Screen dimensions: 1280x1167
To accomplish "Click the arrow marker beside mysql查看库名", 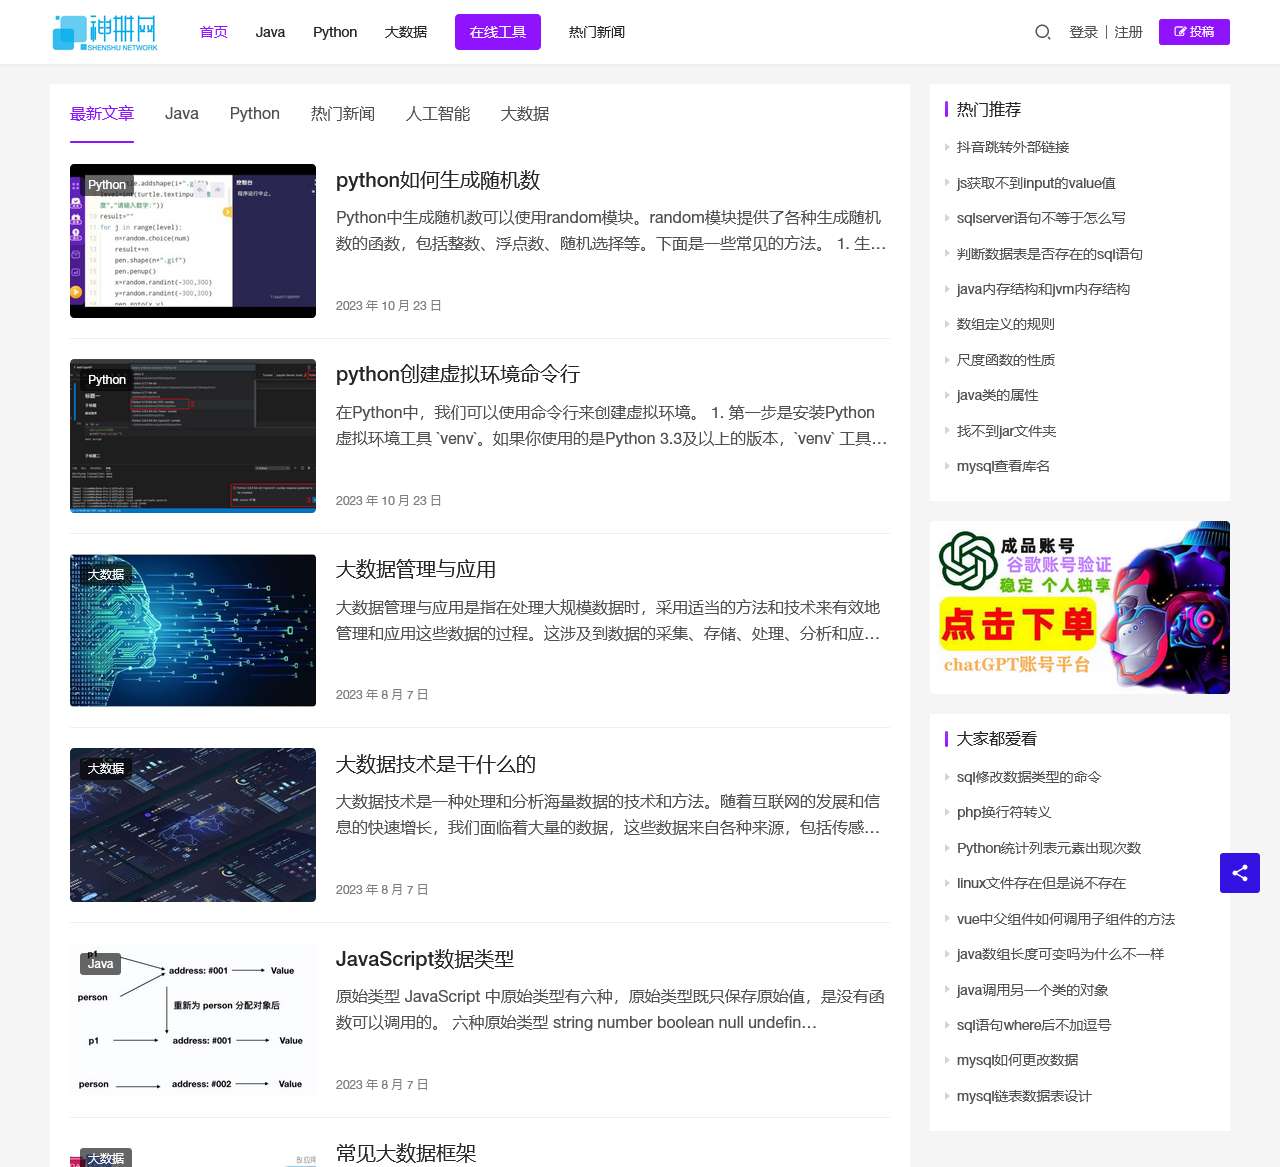I will [x=948, y=466].
